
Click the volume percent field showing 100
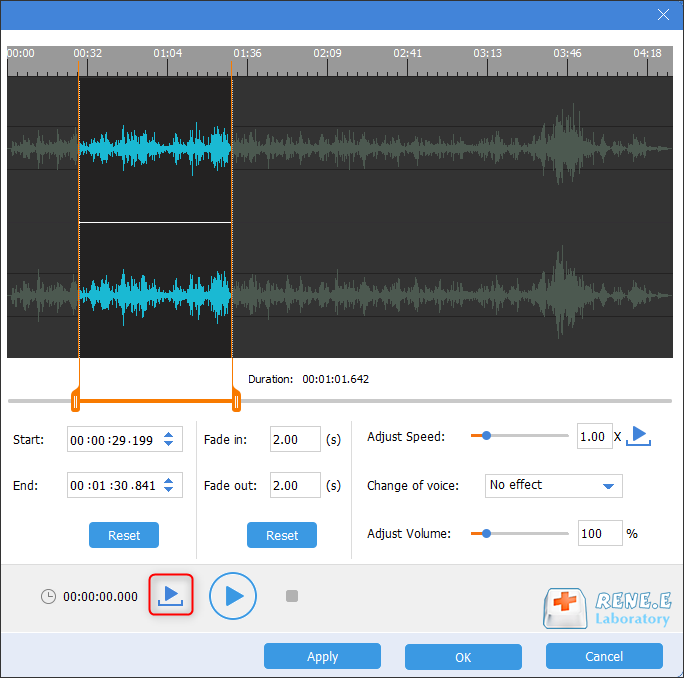tap(600, 533)
